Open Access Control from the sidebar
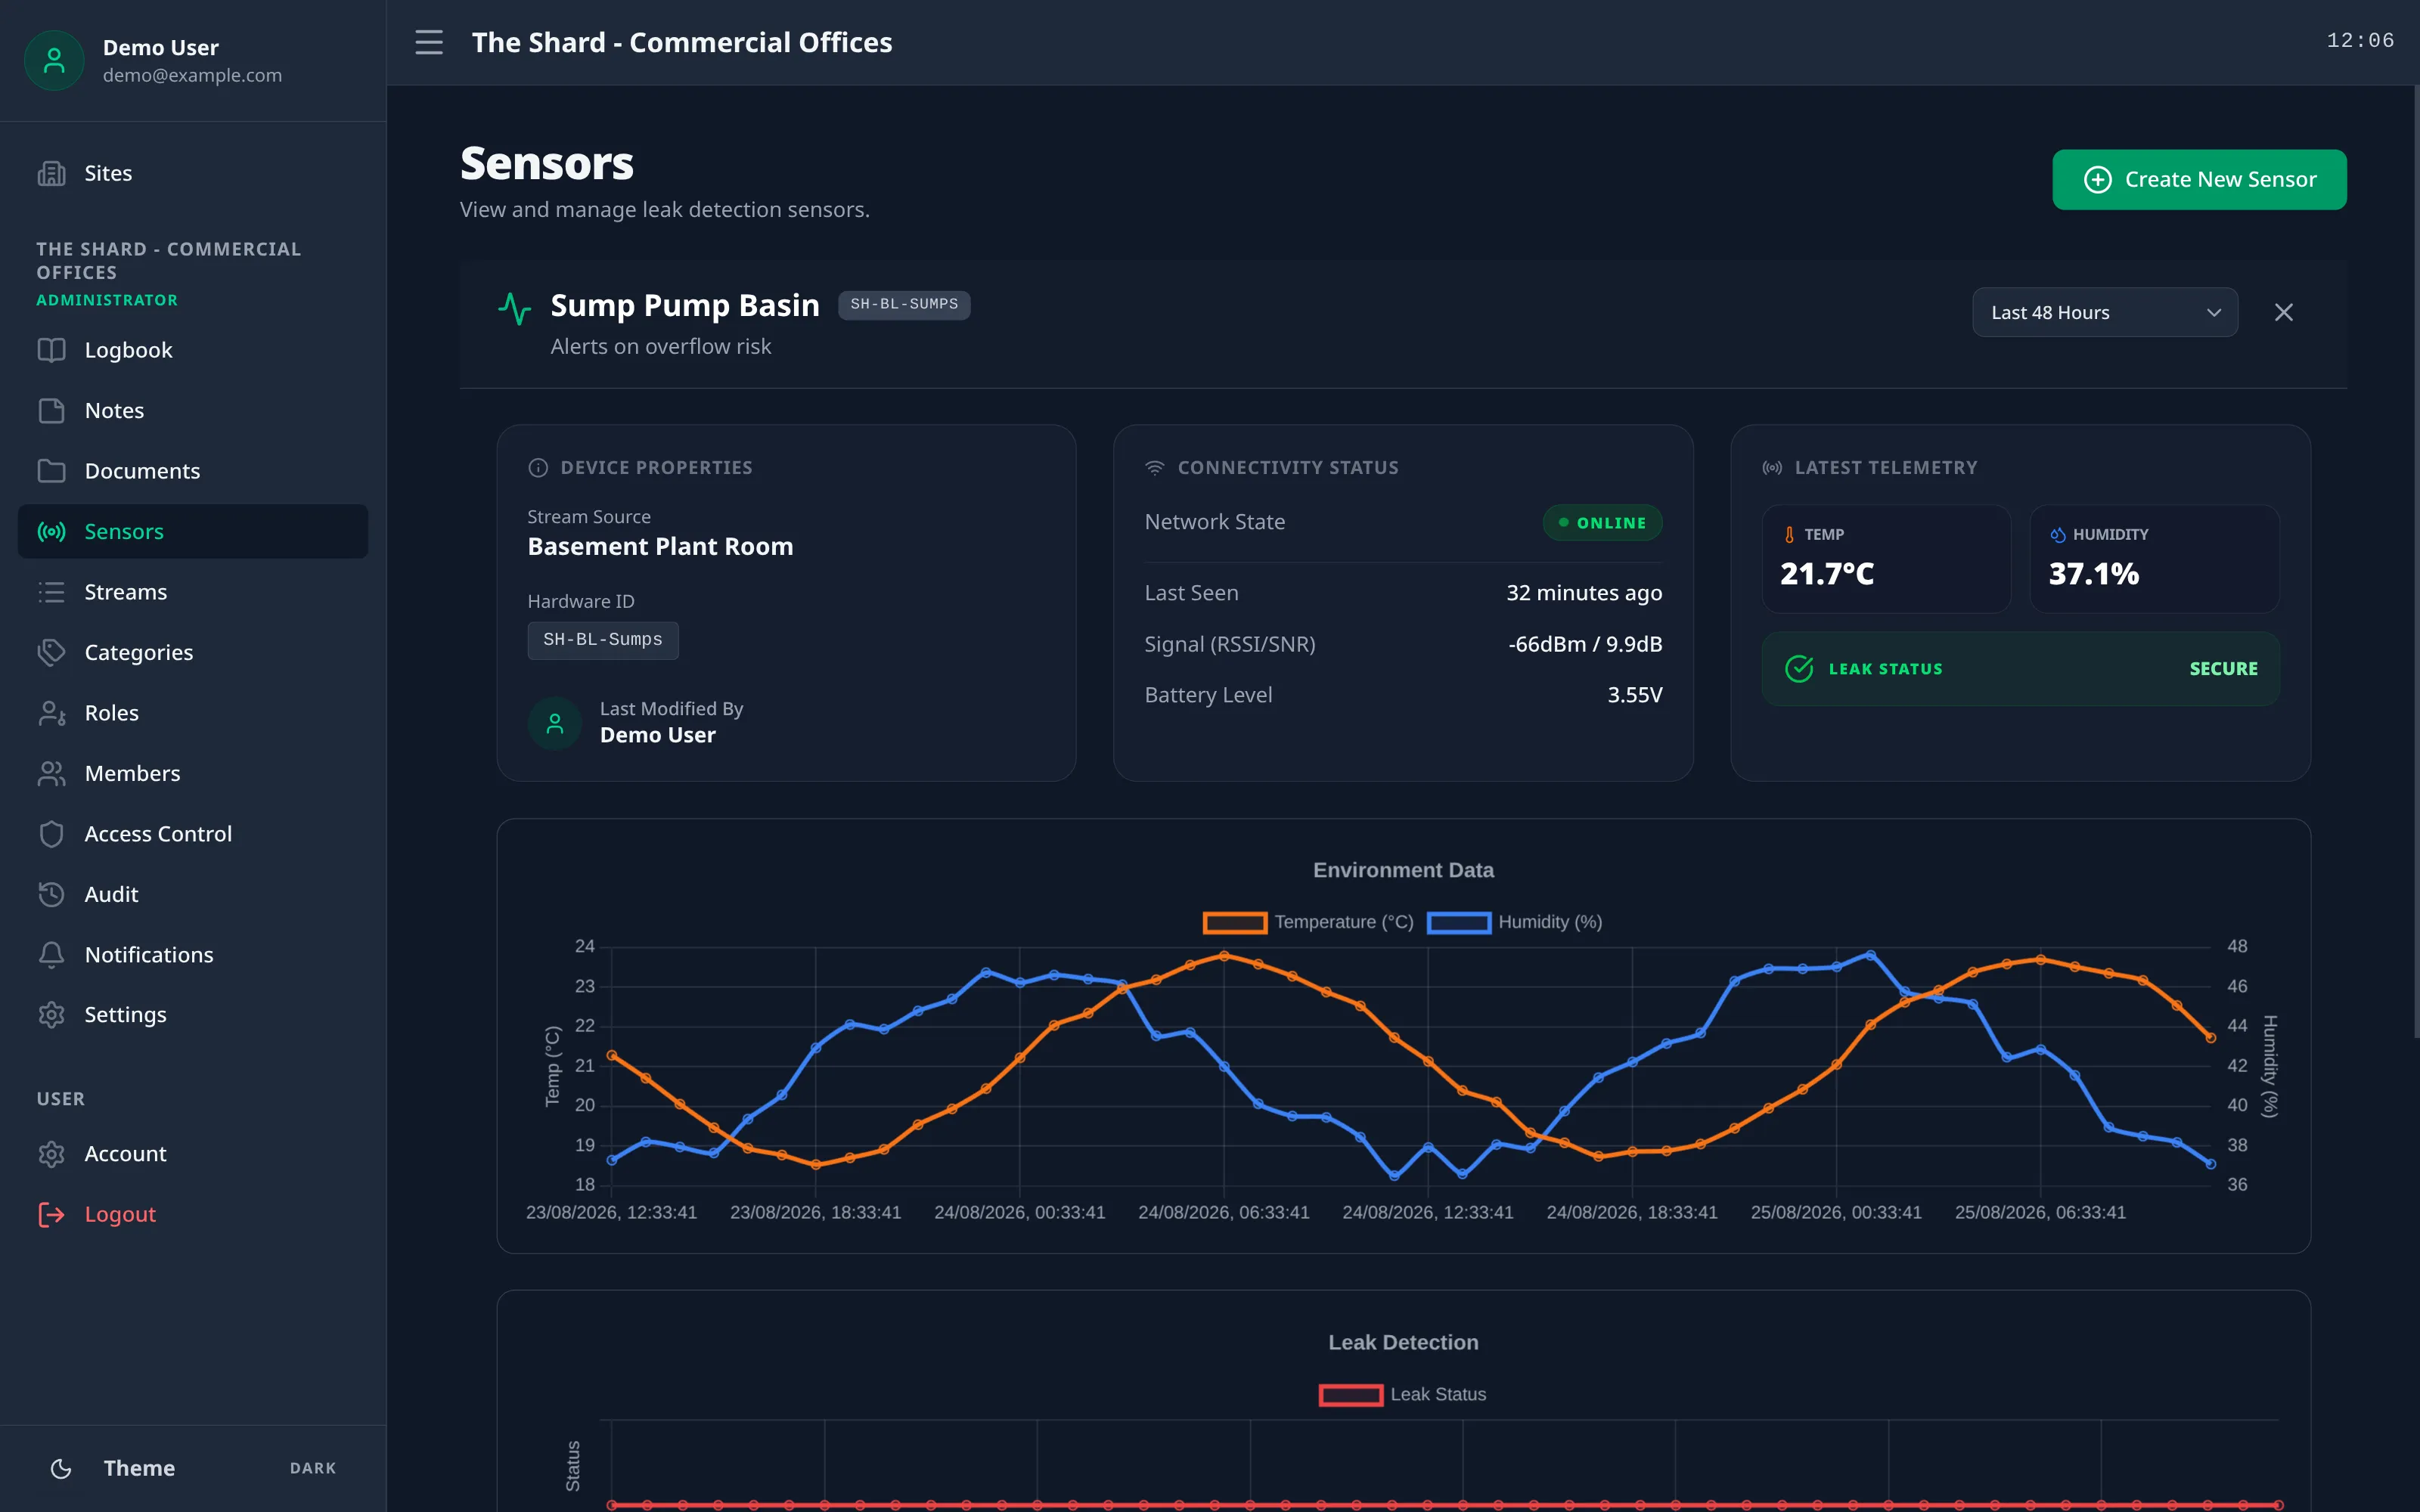The image size is (2420, 1512). (x=193, y=834)
